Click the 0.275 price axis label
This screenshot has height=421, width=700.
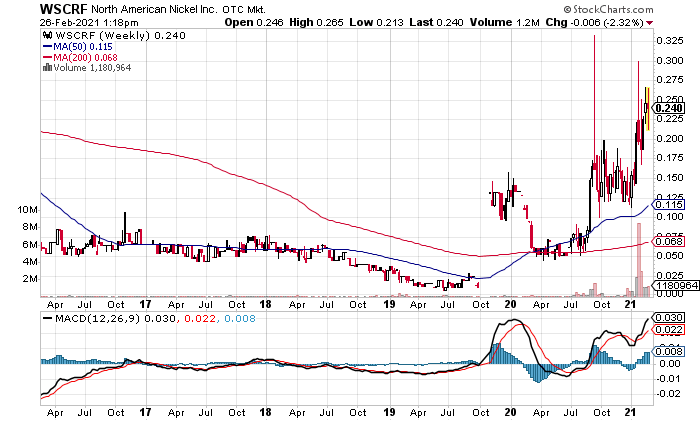point(670,80)
